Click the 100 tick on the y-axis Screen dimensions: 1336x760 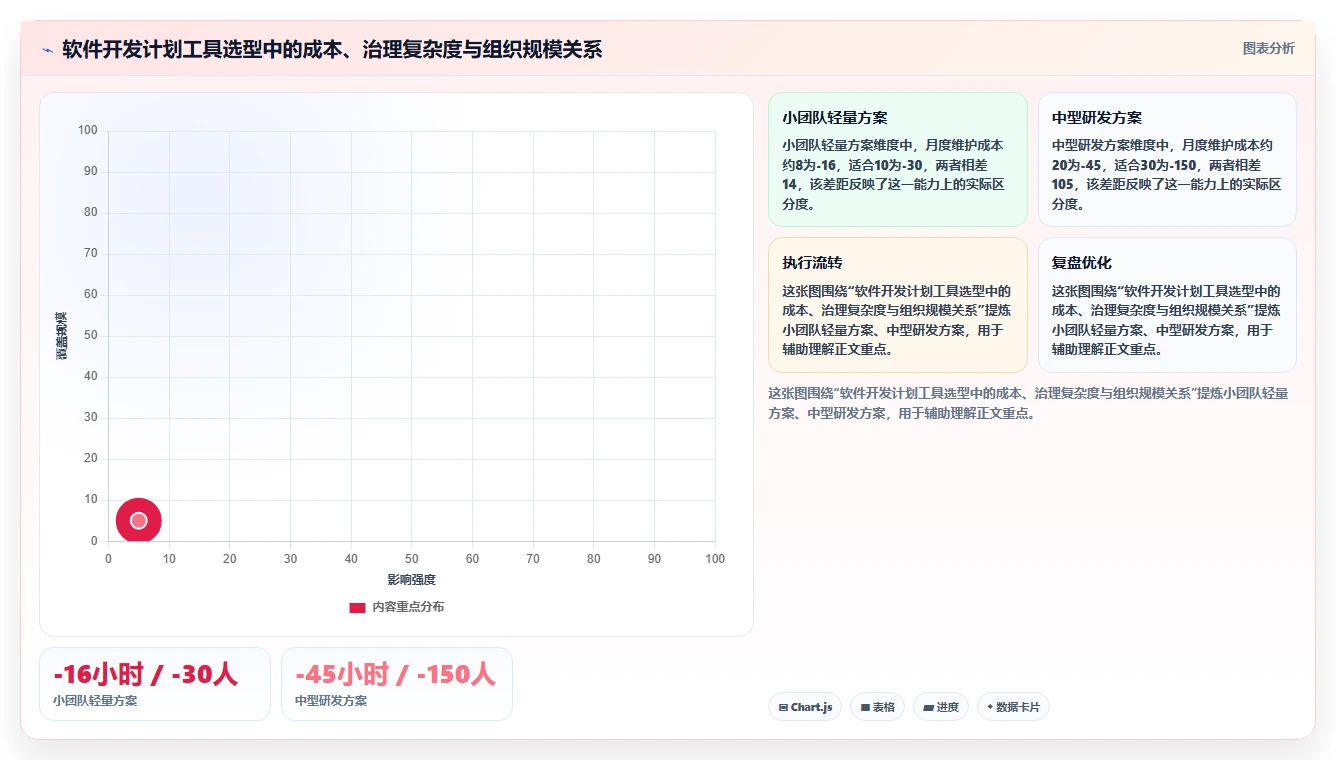click(x=88, y=130)
